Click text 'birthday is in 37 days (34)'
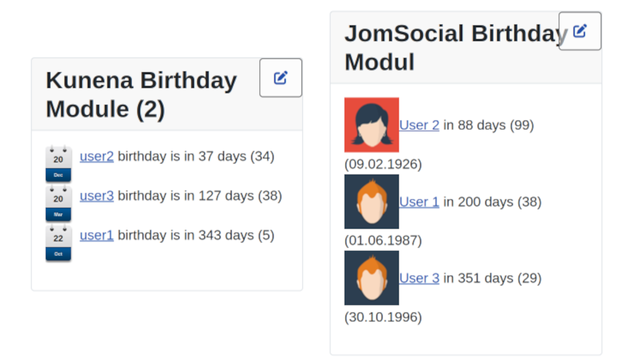Screen dimensions: 640x360 (196, 156)
